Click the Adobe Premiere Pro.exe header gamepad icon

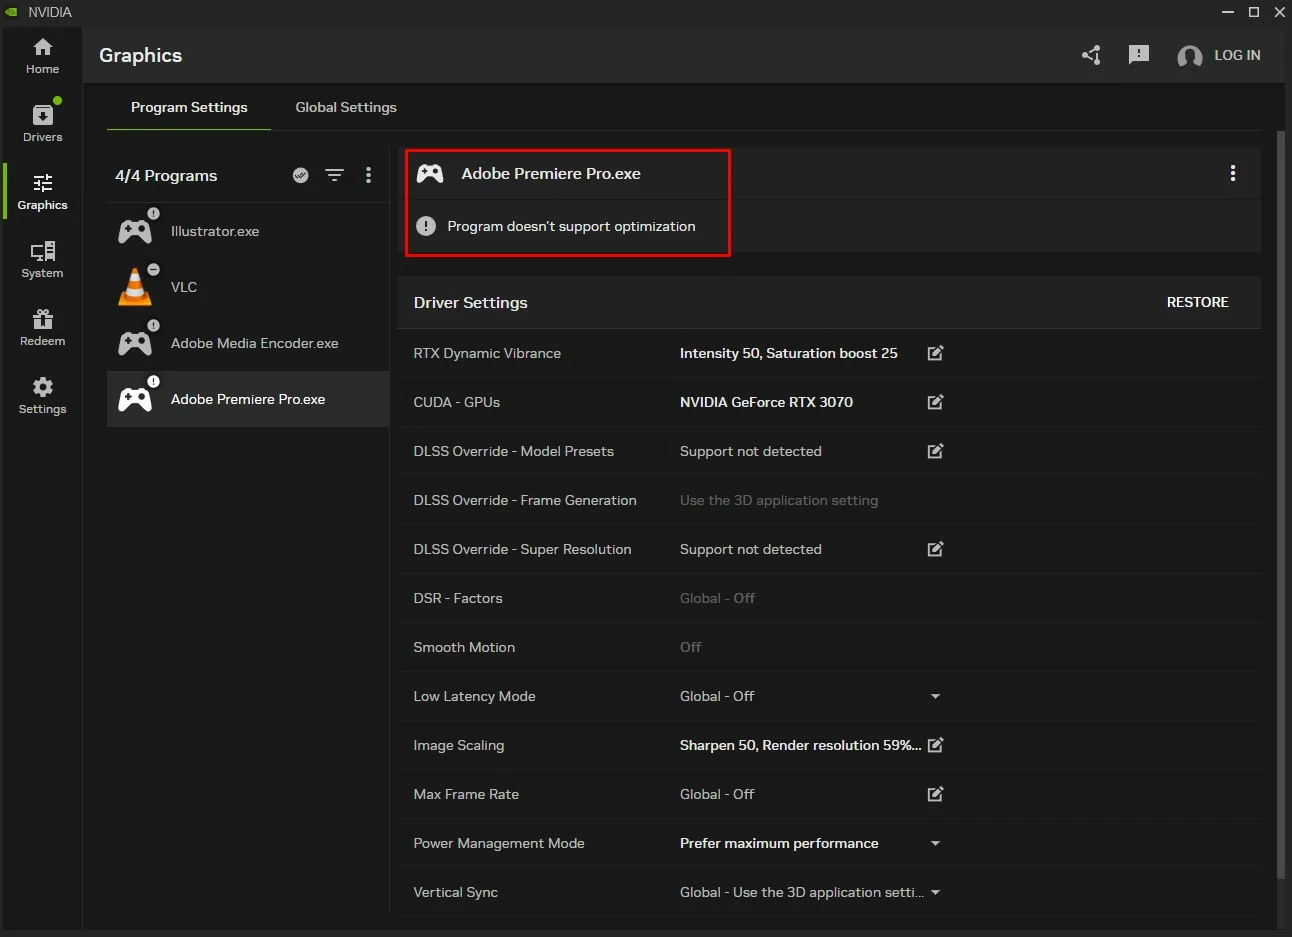click(x=430, y=174)
